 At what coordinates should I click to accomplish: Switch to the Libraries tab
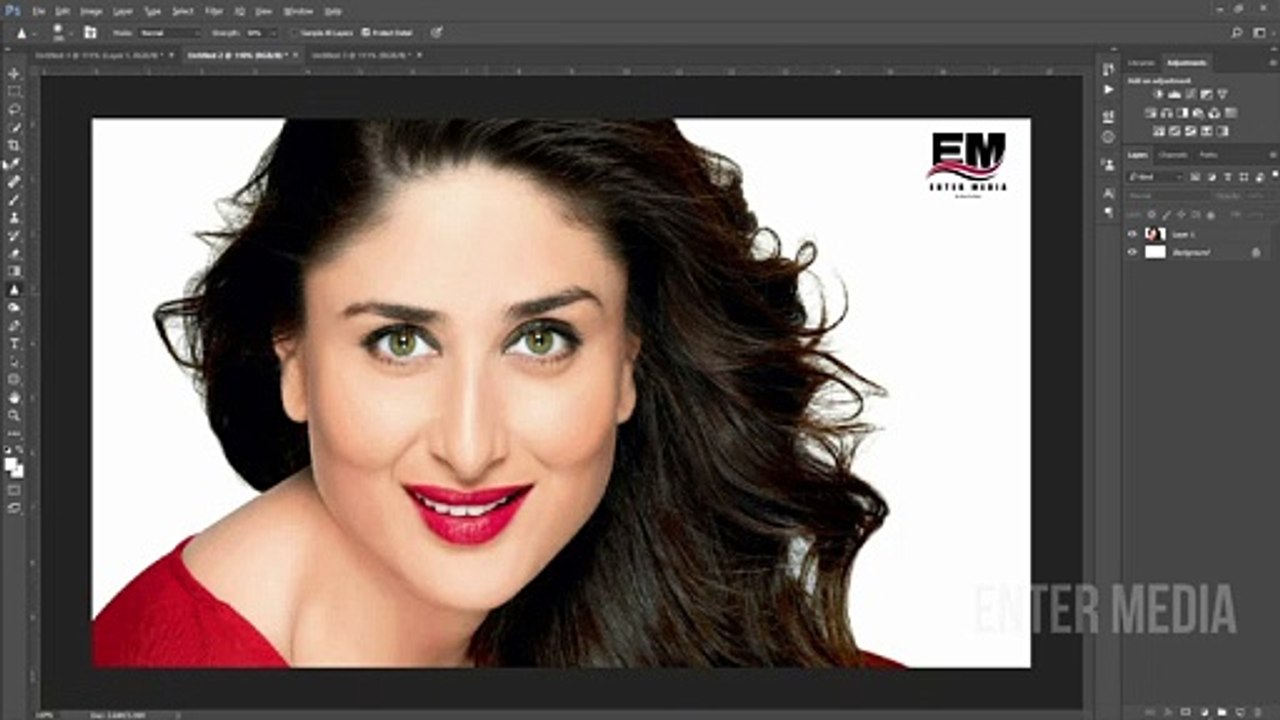[x=1141, y=63]
